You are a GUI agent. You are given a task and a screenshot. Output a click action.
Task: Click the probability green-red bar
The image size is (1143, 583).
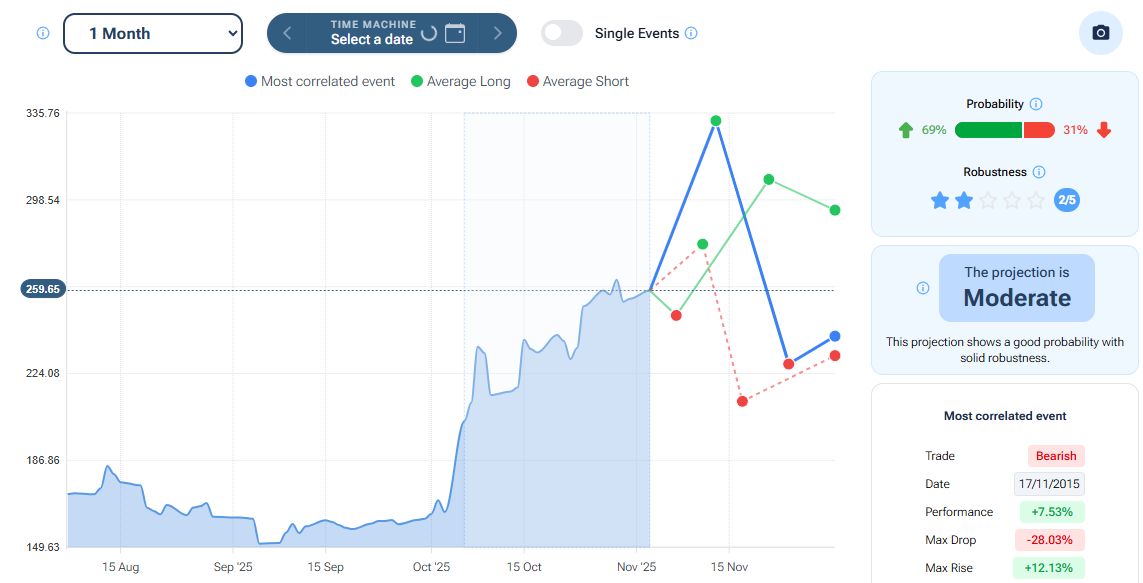[x=1004, y=130]
